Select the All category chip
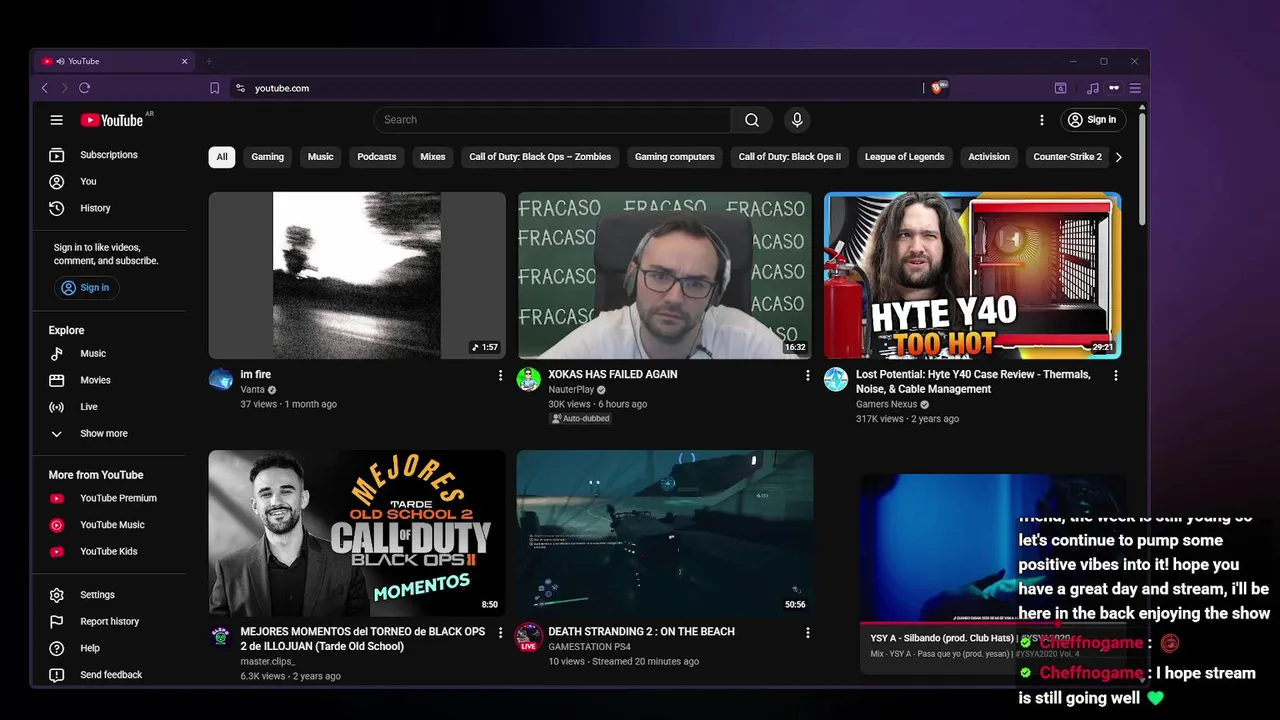The height and width of the screenshot is (720, 1280). (222, 157)
